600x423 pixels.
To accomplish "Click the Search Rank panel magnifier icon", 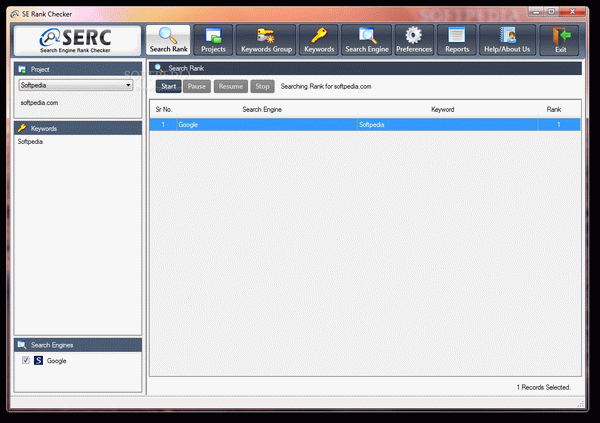I will point(158,68).
